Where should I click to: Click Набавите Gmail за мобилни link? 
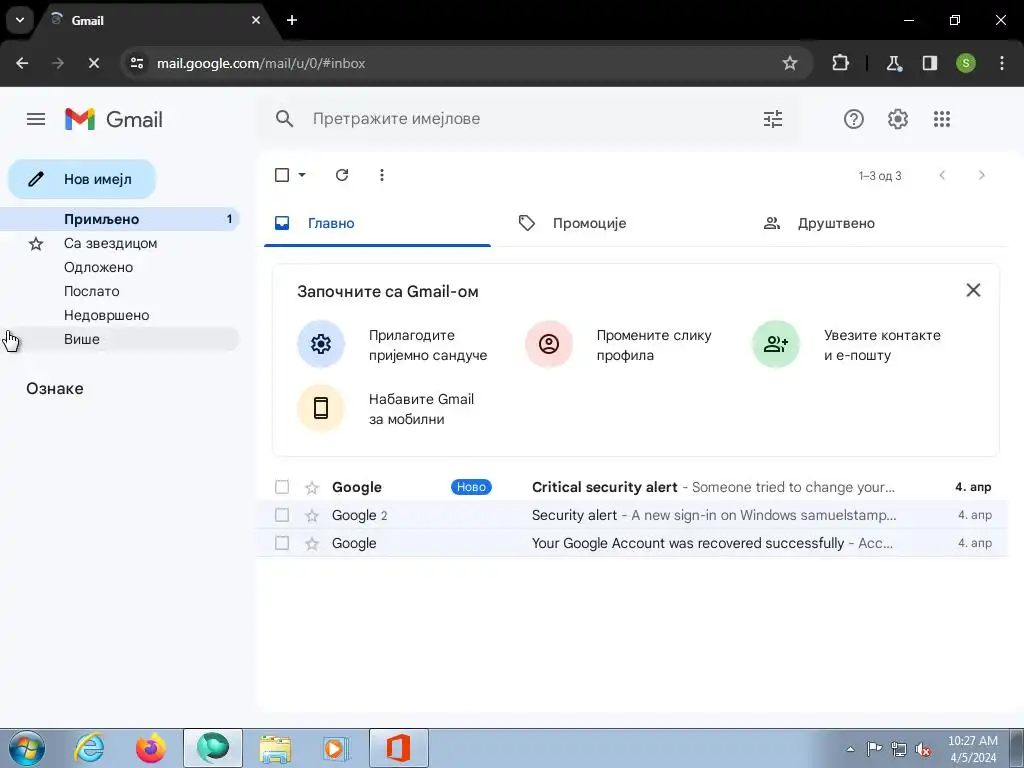click(421, 409)
